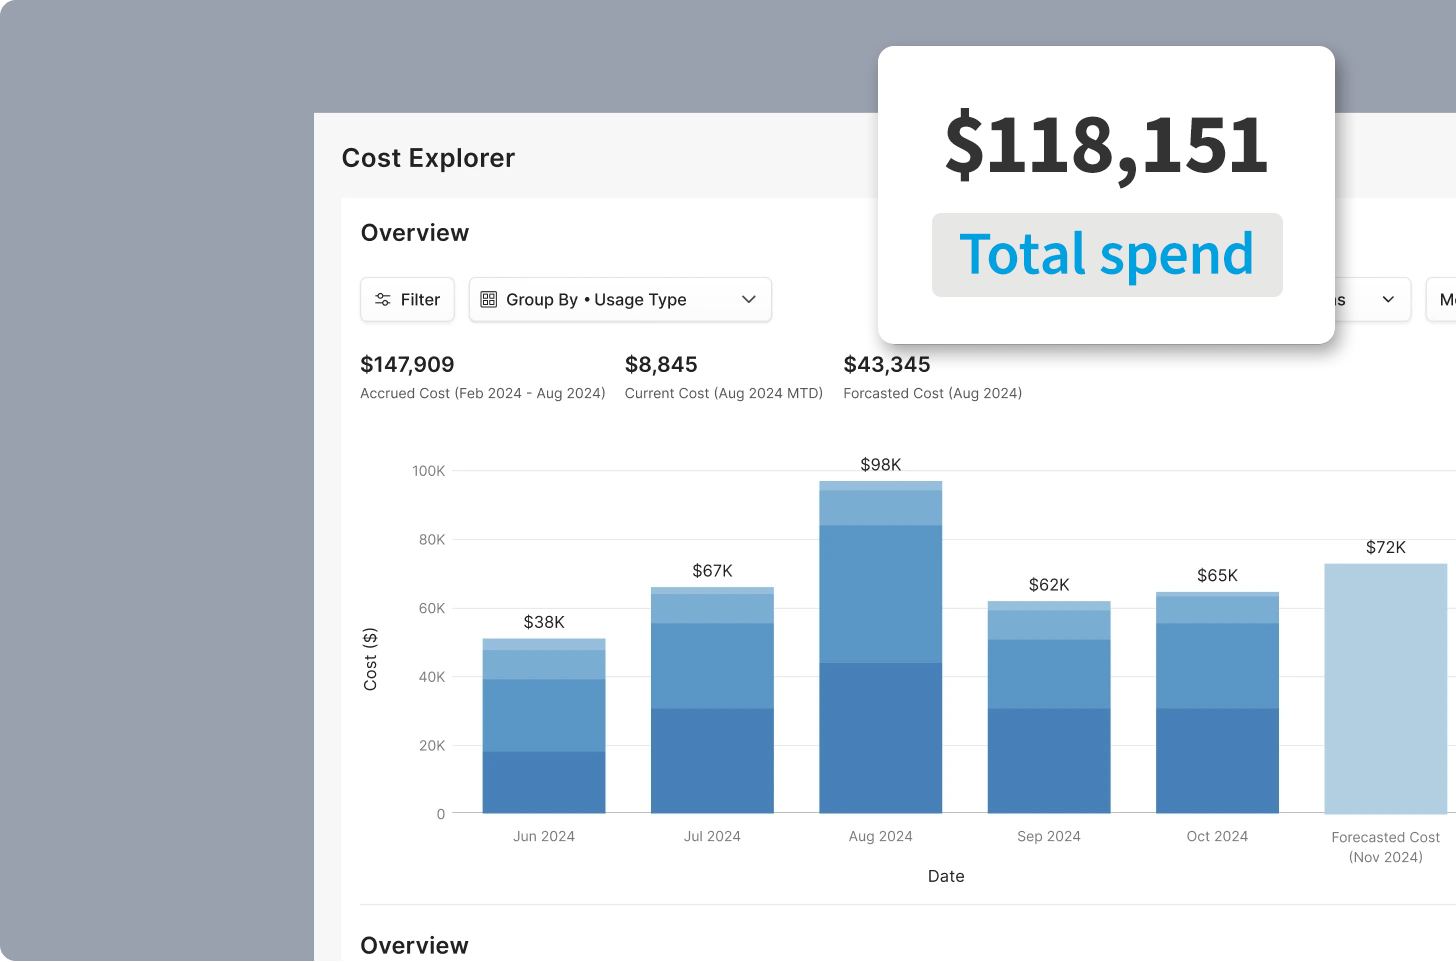Click the lower Overview section heading

click(414, 945)
